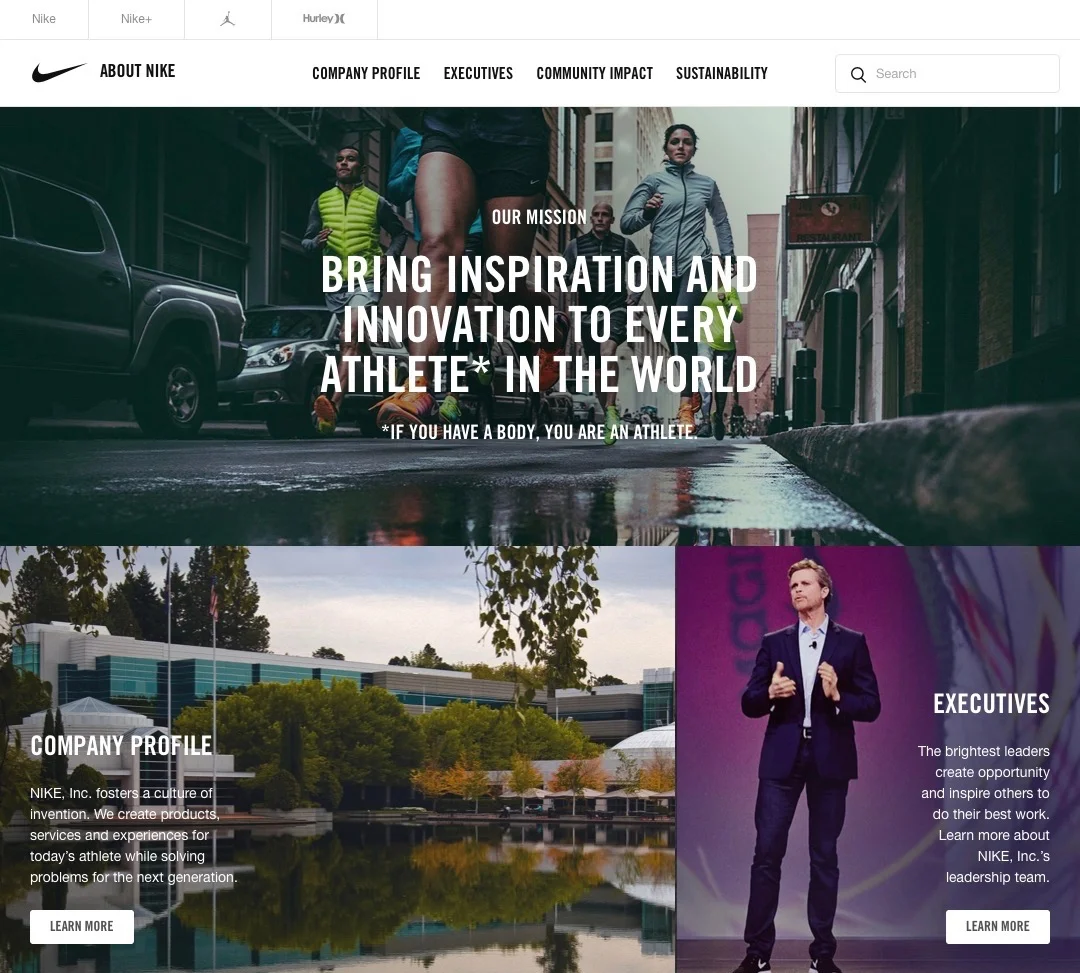This screenshot has width=1080, height=973.
Task: Go to Community Impact menu item
Action: coord(594,73)
